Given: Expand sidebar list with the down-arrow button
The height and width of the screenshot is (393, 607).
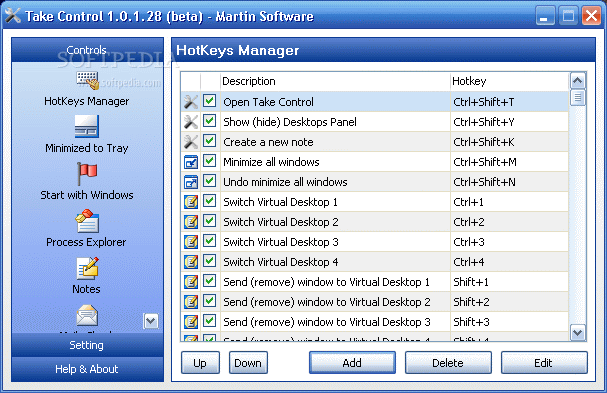Looking at the screenshot, I should (x=151, y=321).
